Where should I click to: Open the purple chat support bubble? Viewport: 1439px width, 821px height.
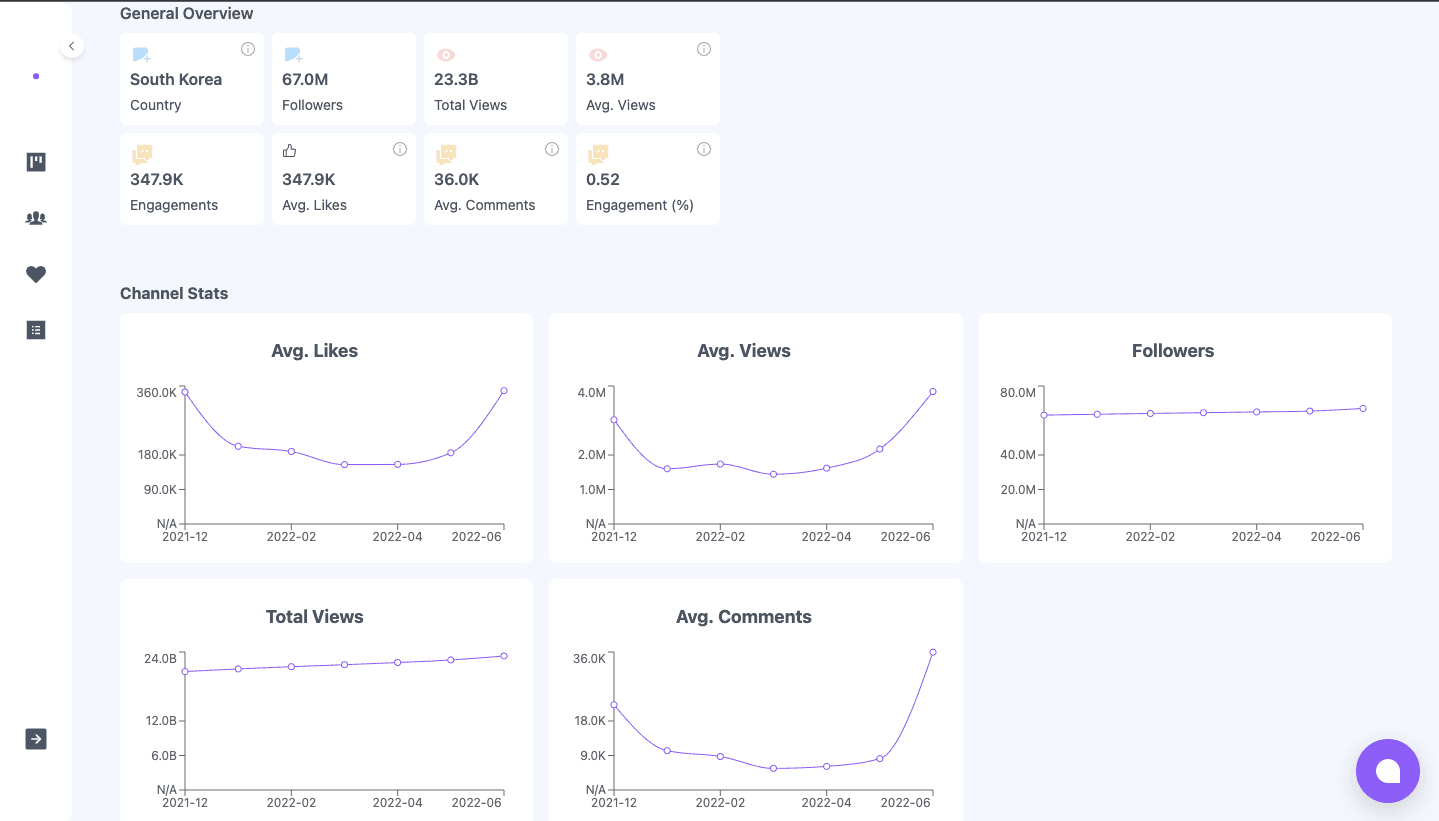click(x=1387, y=771)
